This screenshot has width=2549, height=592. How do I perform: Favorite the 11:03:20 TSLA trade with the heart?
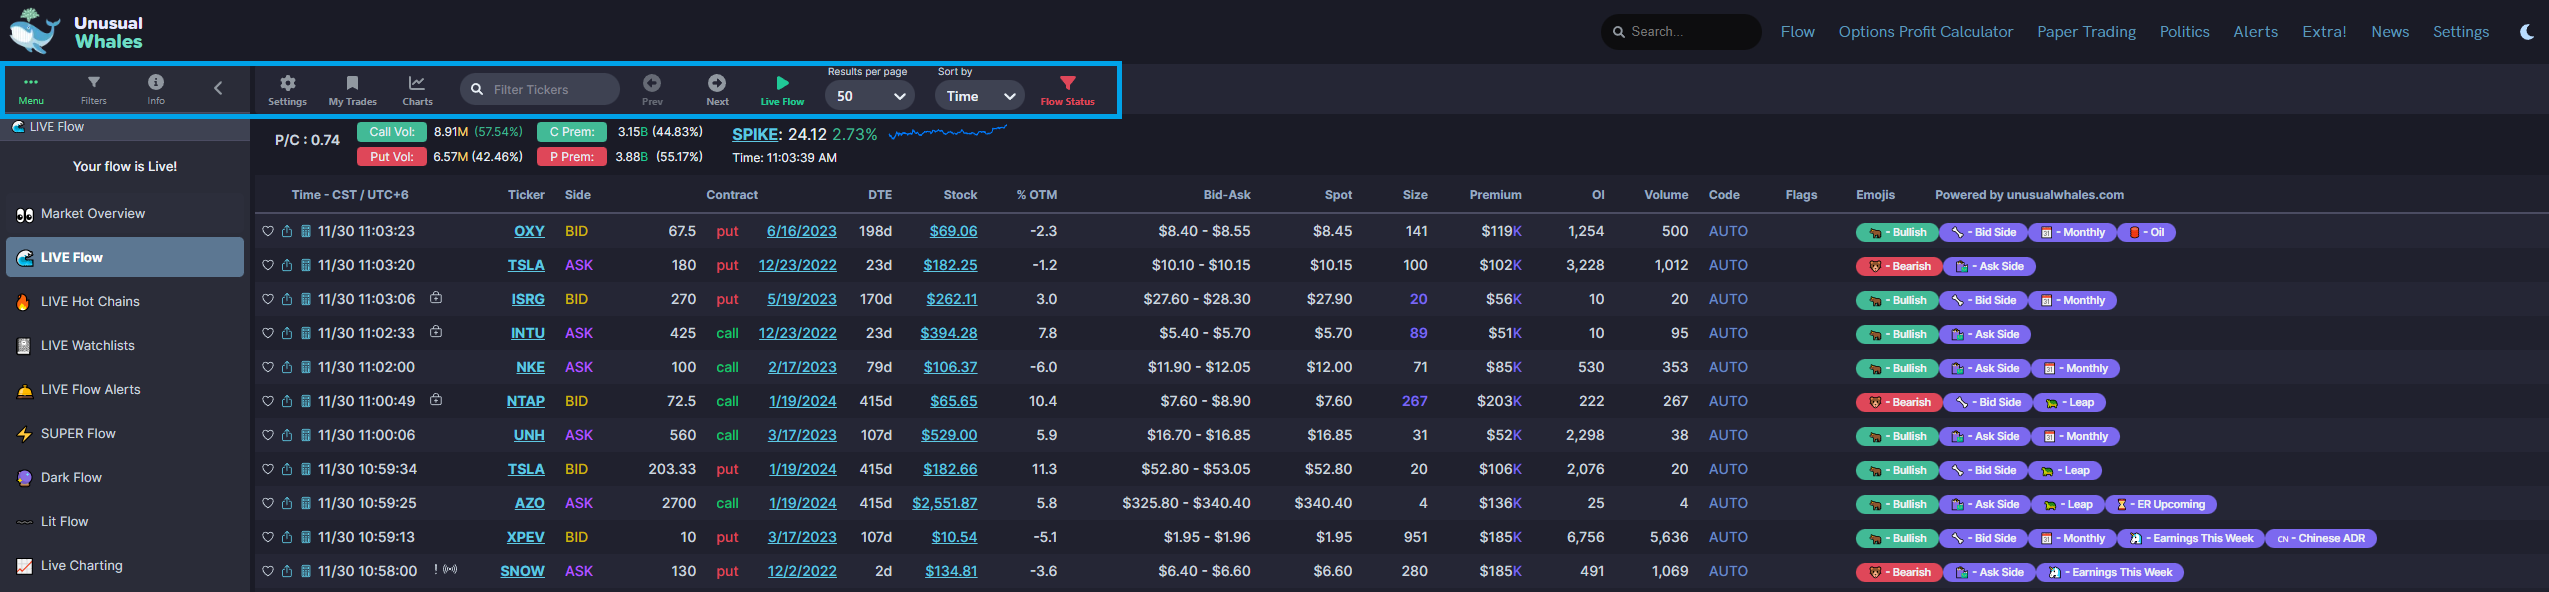pyautogui.click(x=268, y=265)
